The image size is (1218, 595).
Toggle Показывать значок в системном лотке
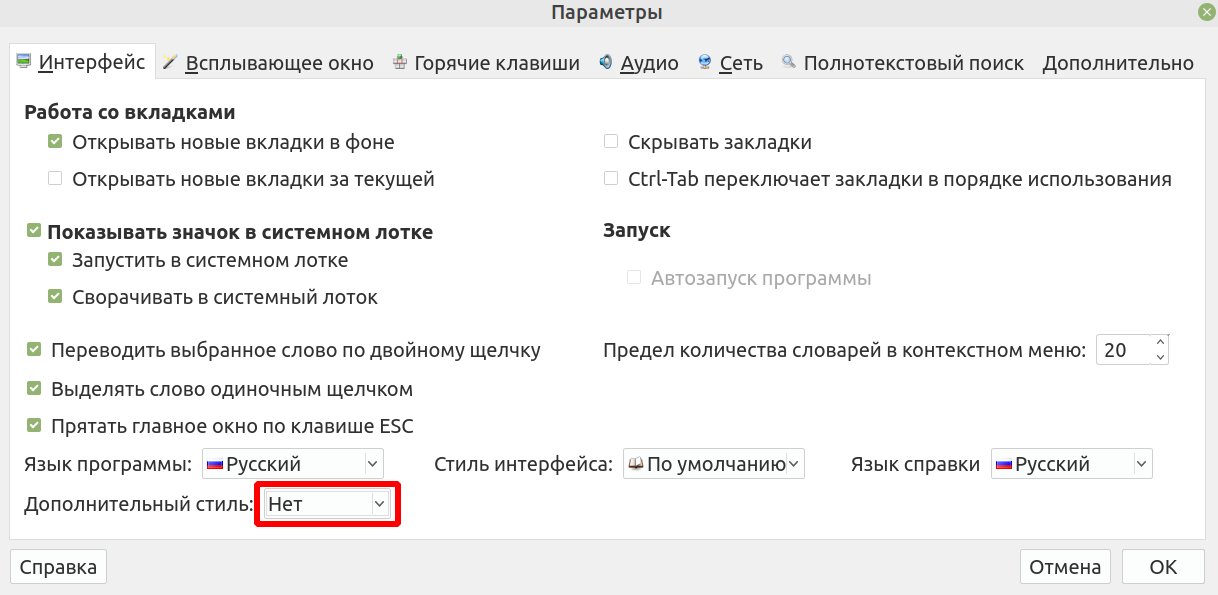230,232
